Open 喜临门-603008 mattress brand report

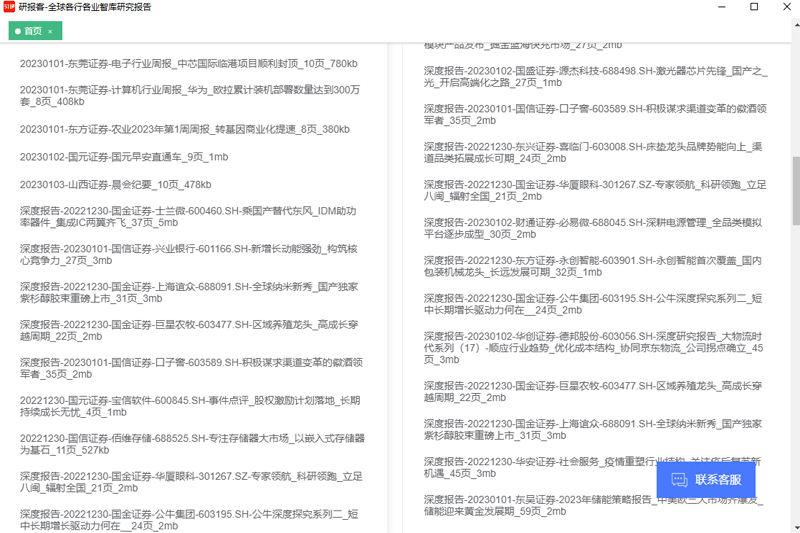593,152
